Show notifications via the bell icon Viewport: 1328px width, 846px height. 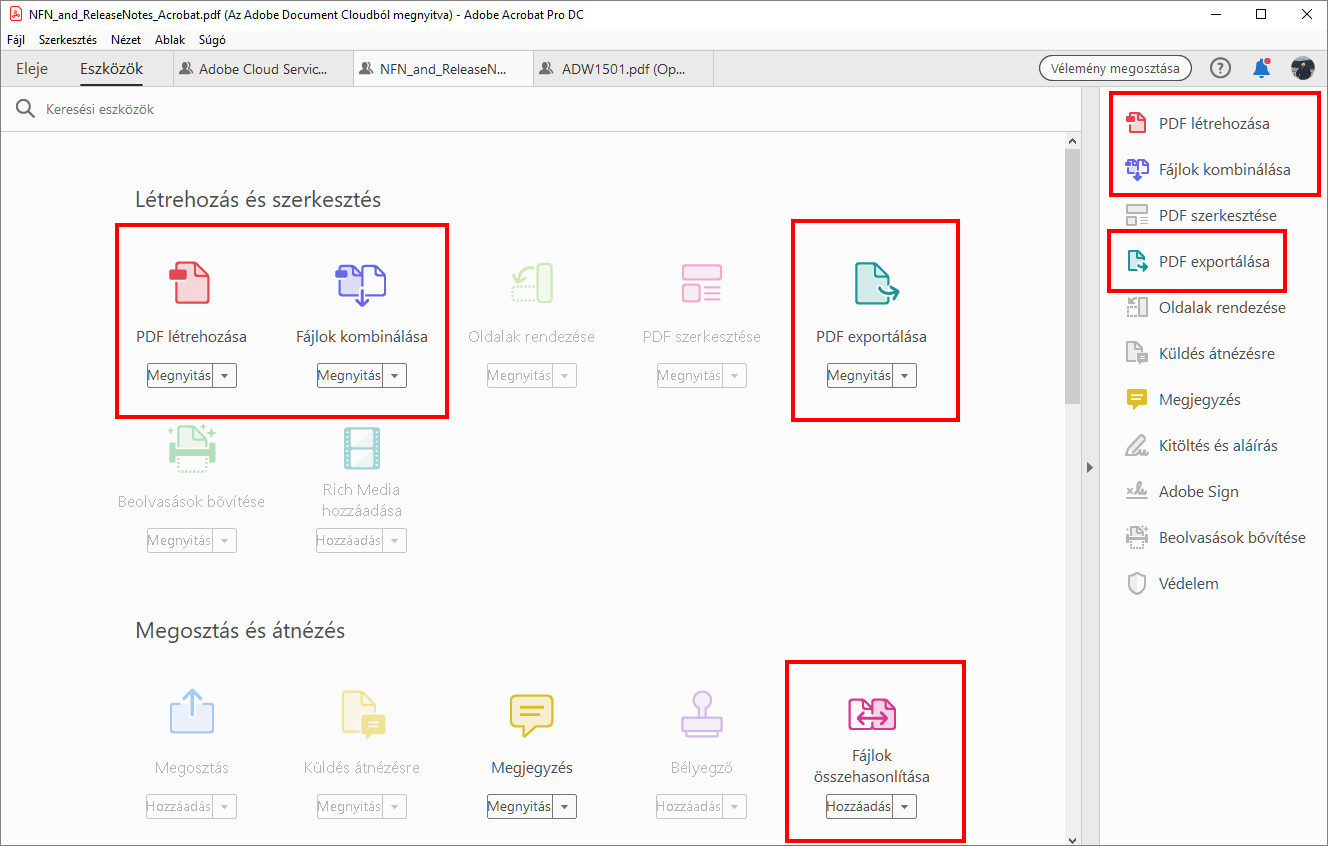tap(1262, 68)
